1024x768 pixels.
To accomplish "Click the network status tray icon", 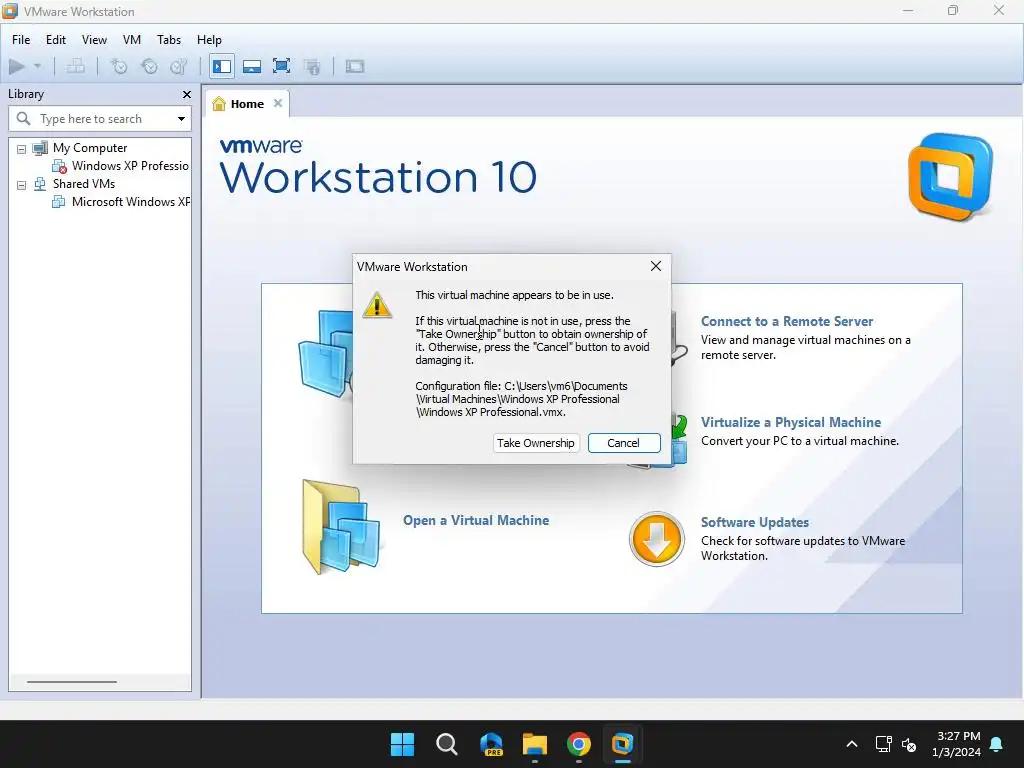I will point(883,744).
